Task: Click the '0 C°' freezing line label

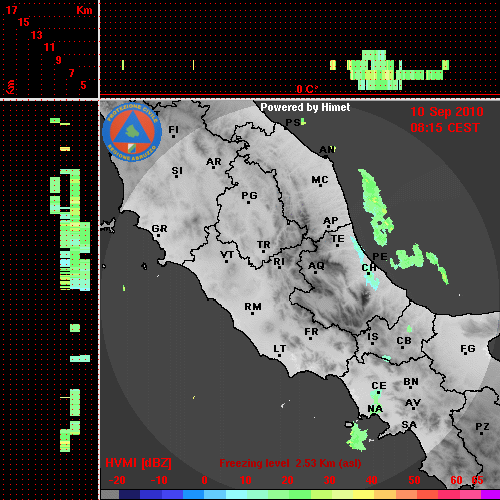Action: coord(307,89)
